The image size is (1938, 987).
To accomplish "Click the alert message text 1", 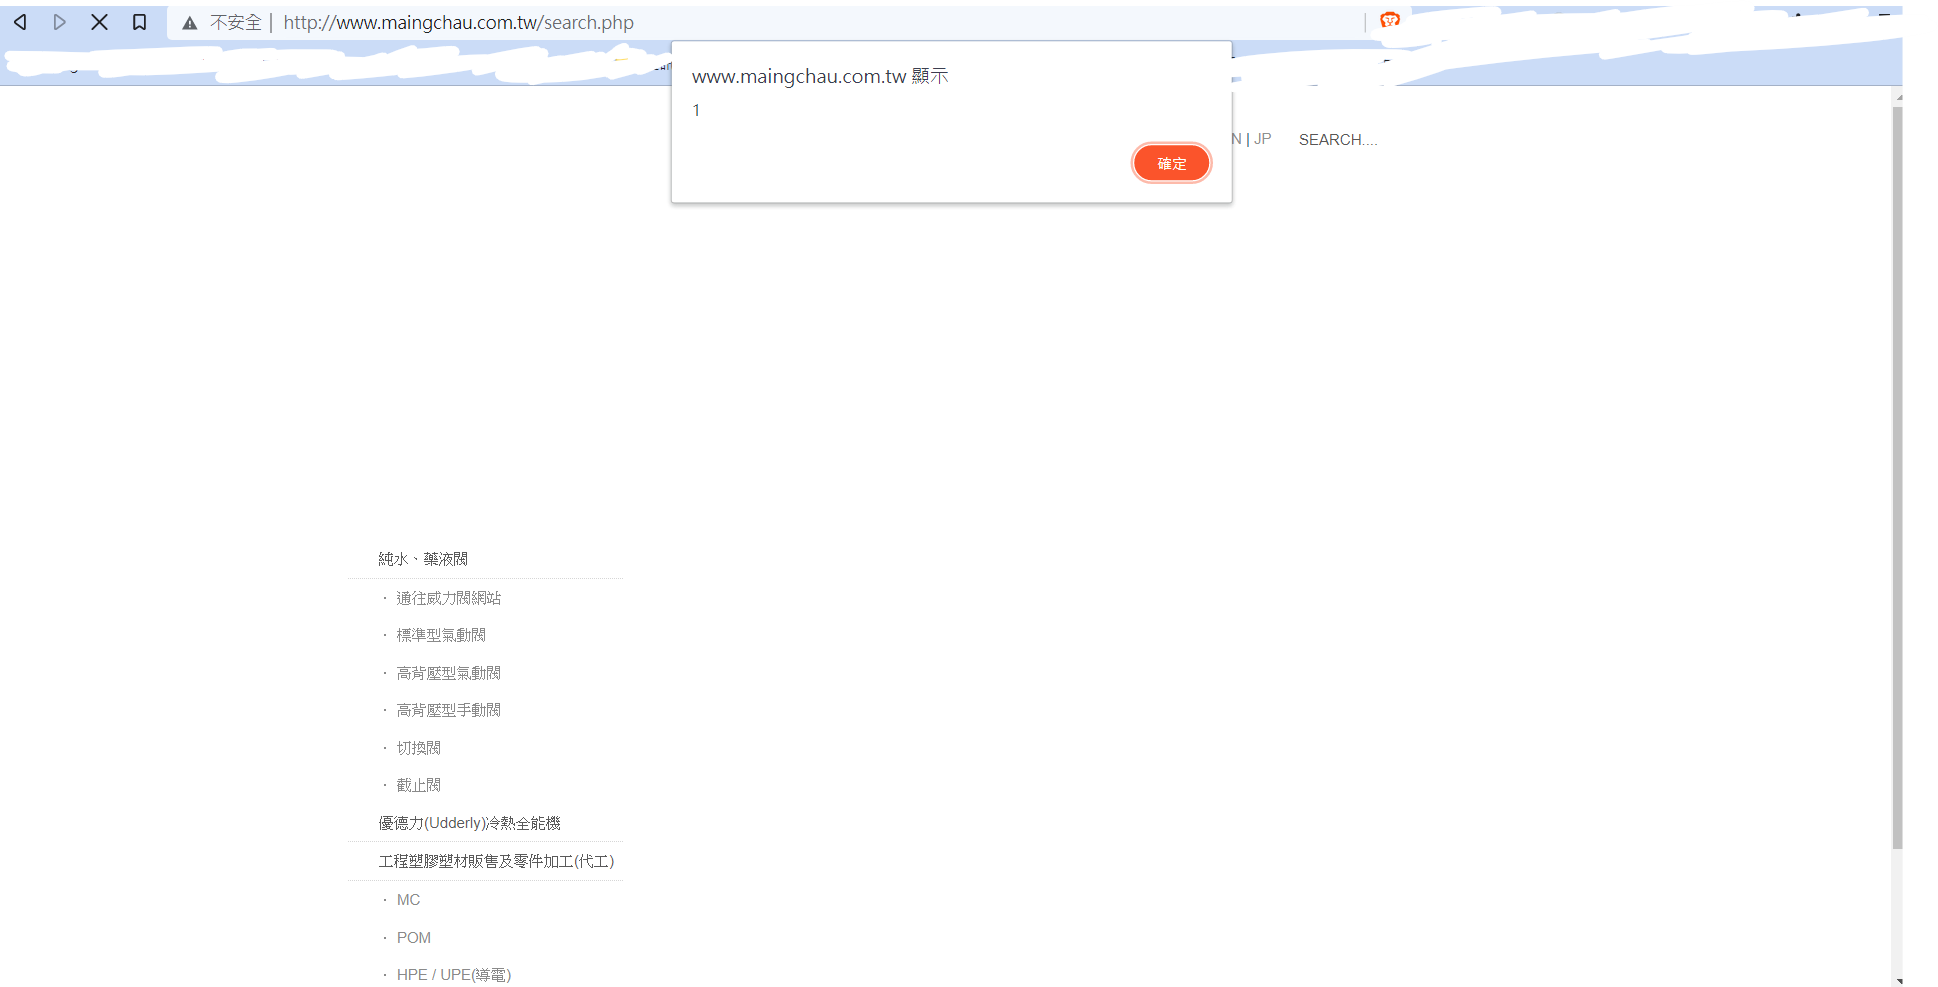I will pyautogui.click(x=696, y=111).
